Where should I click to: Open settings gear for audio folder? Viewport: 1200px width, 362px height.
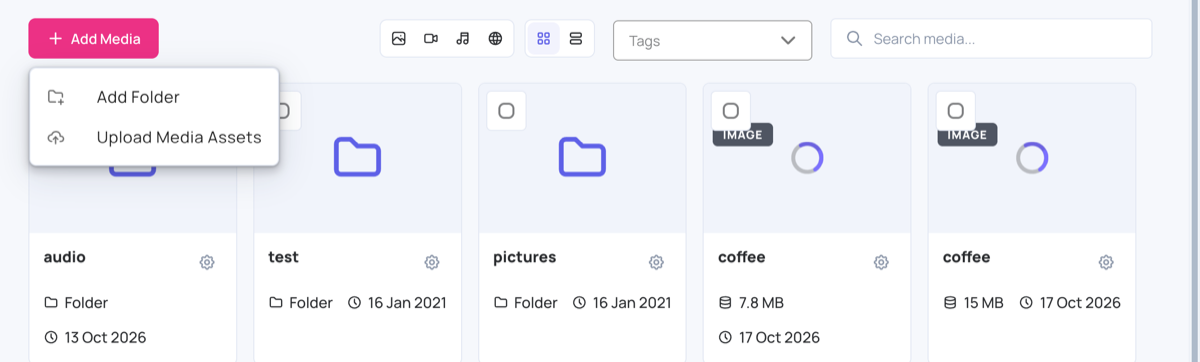click(207, 262)
